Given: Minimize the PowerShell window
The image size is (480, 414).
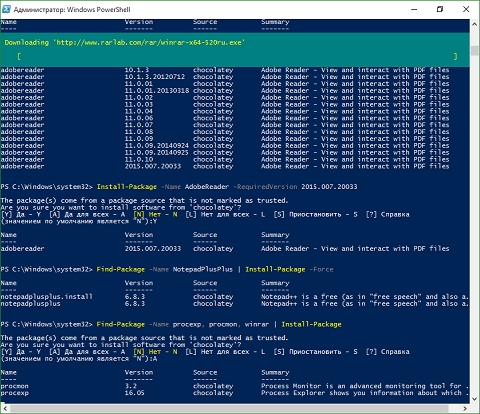Looking at the screenshot, I should [x=414, y=9].
